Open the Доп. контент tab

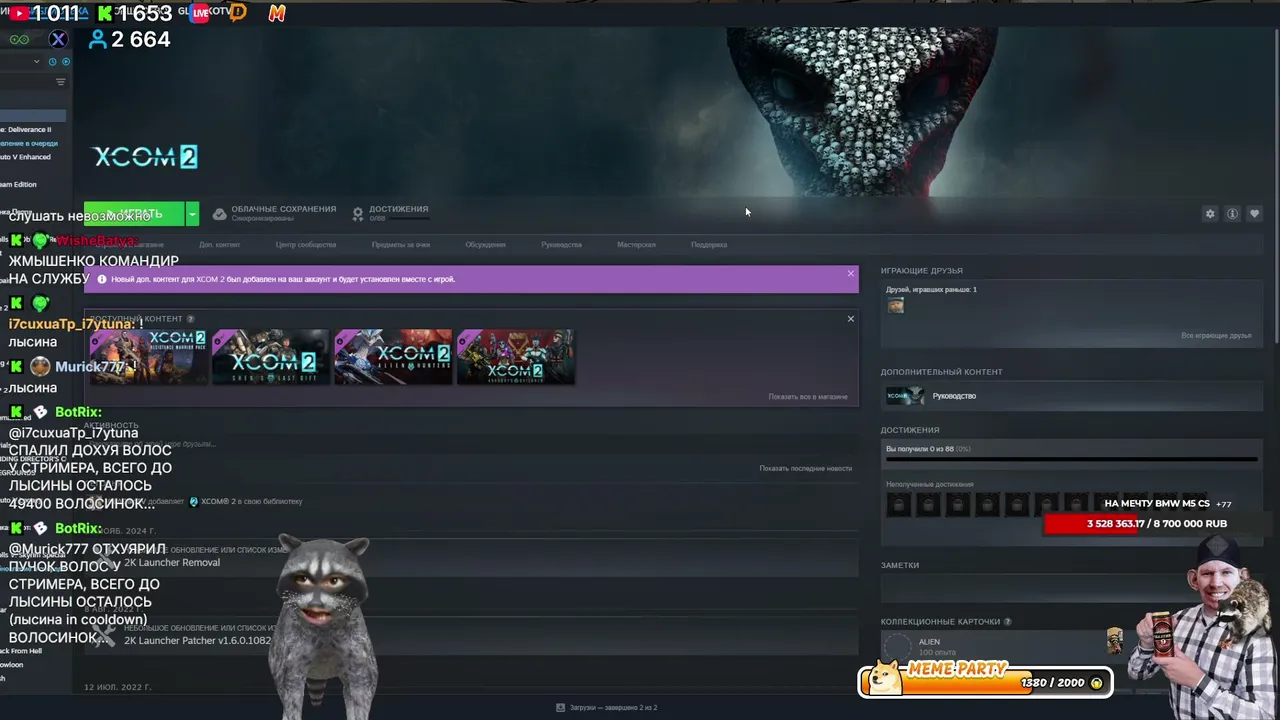(x=220, y=245)
